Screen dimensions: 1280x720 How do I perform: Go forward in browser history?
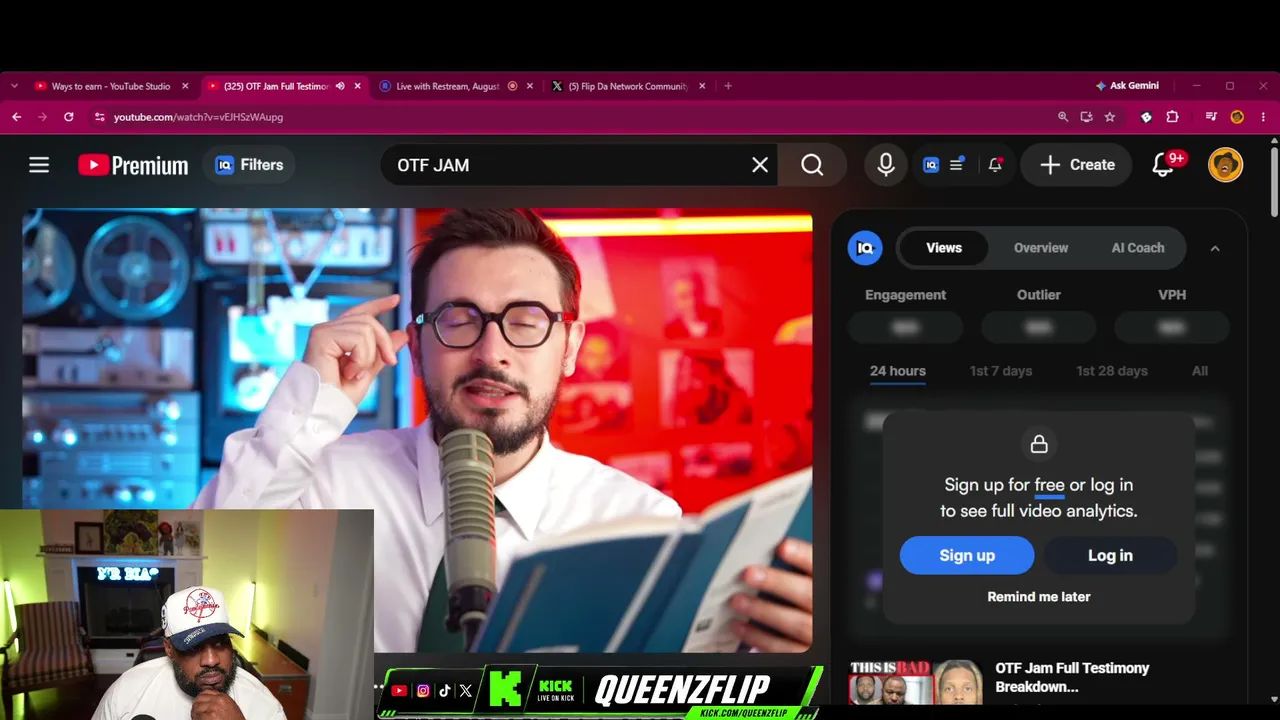tap(42, 117)
